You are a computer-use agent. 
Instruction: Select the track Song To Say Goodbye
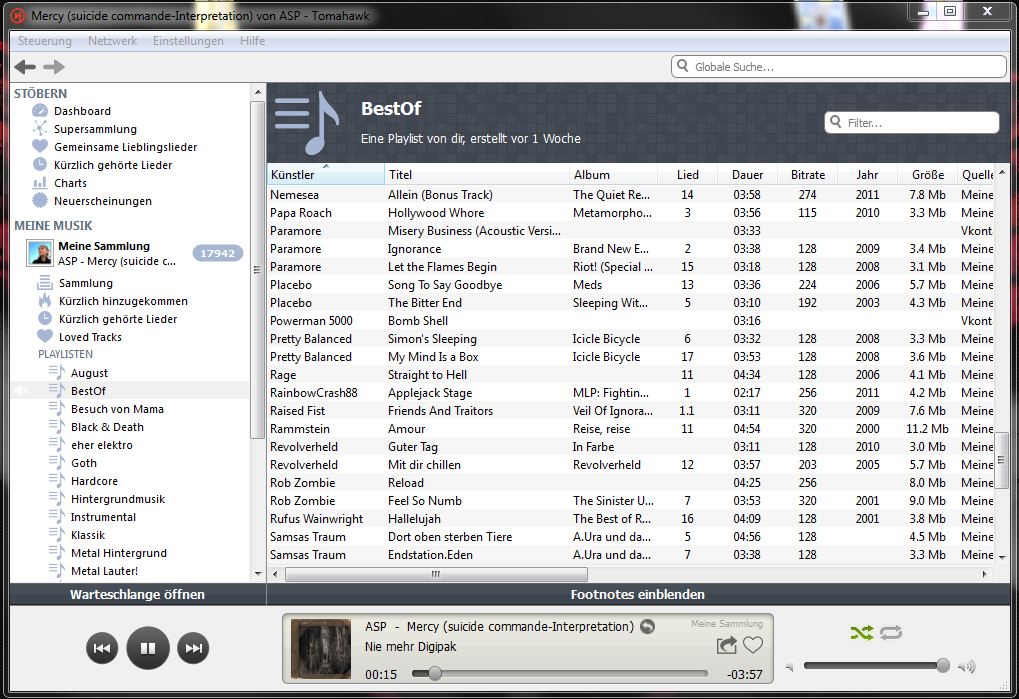630,285
